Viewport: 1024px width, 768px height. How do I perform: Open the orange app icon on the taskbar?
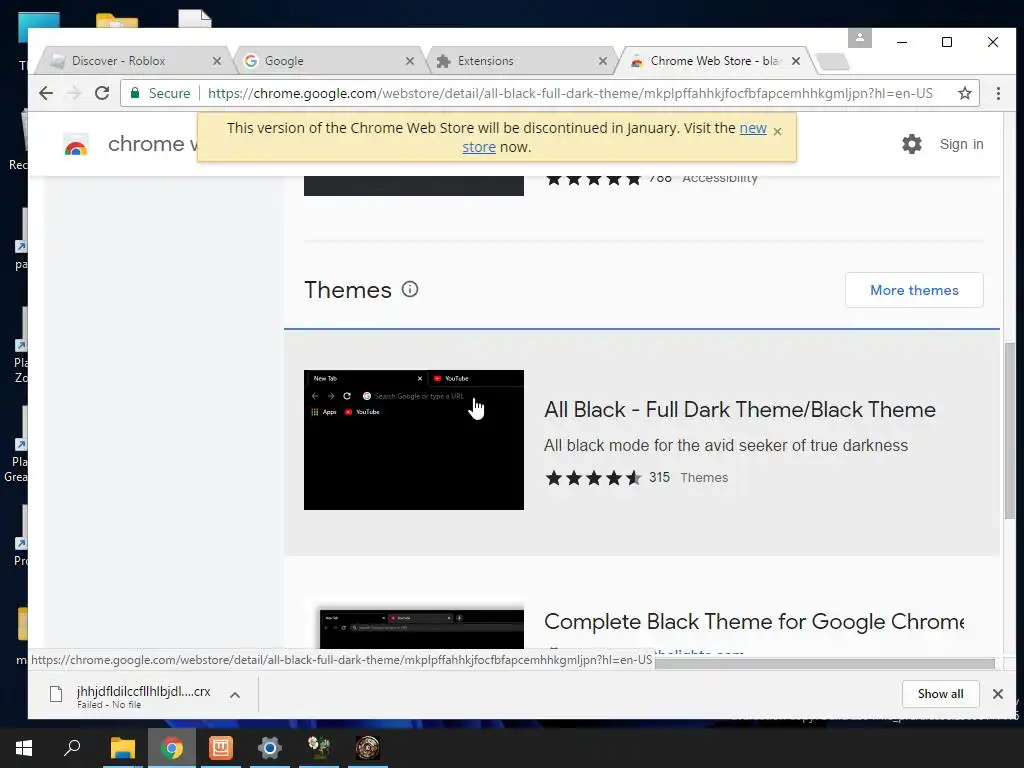click(221, 748)
